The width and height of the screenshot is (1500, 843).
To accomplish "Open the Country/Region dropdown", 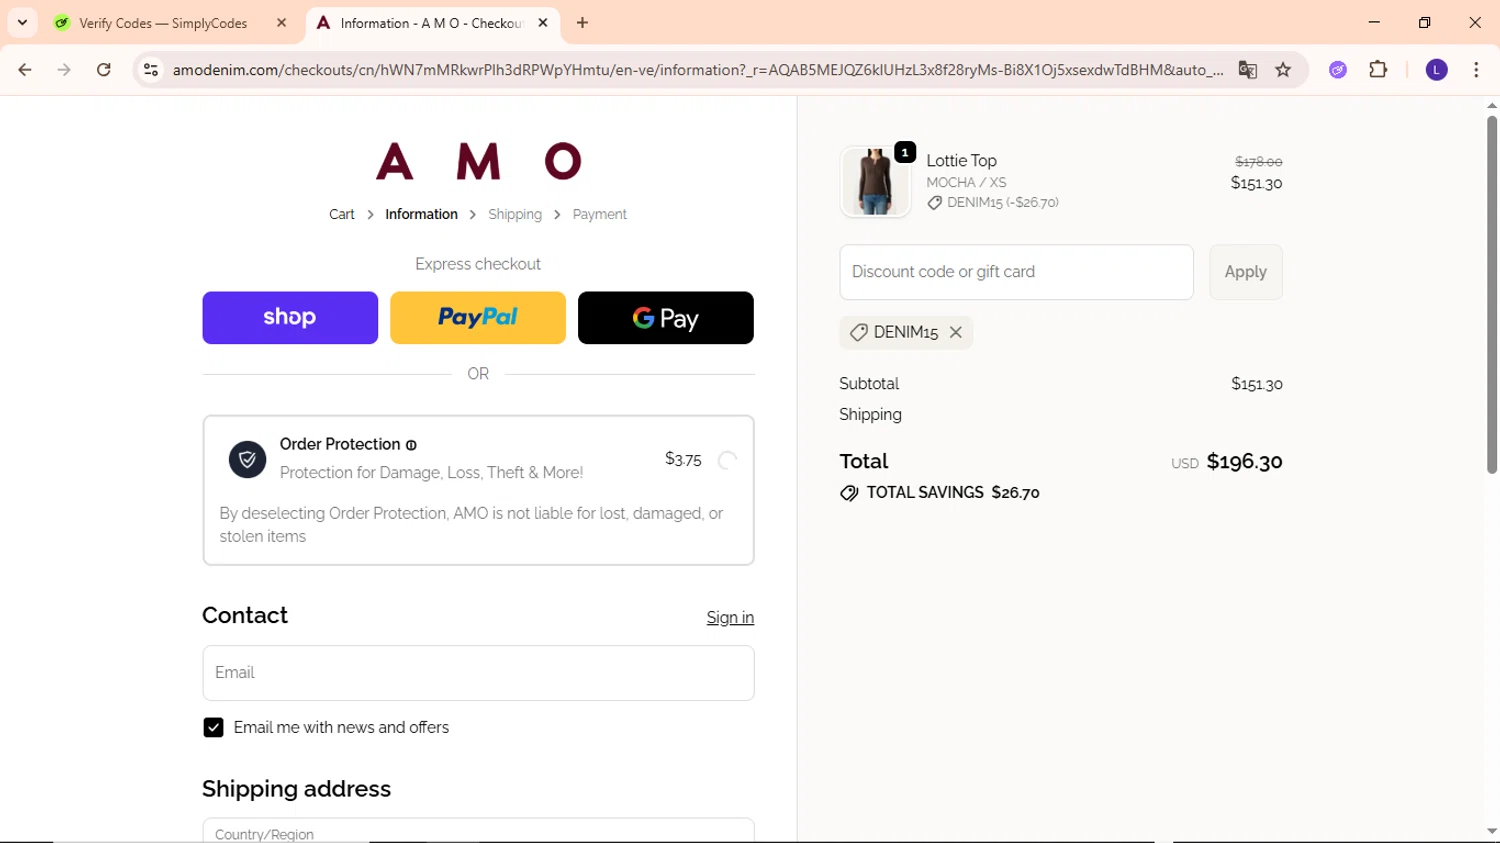I will [478, 831].
